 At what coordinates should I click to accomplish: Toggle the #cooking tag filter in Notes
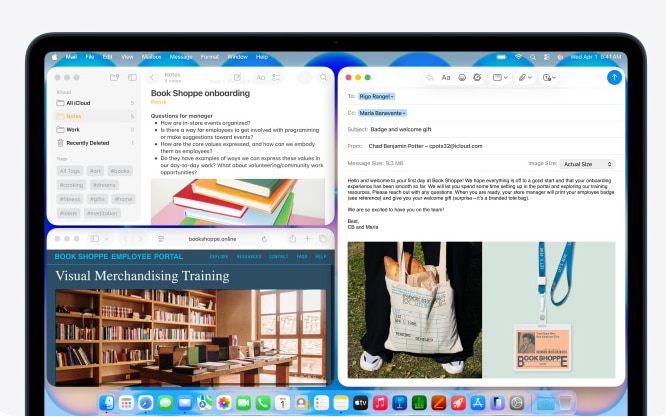[71, 185]
